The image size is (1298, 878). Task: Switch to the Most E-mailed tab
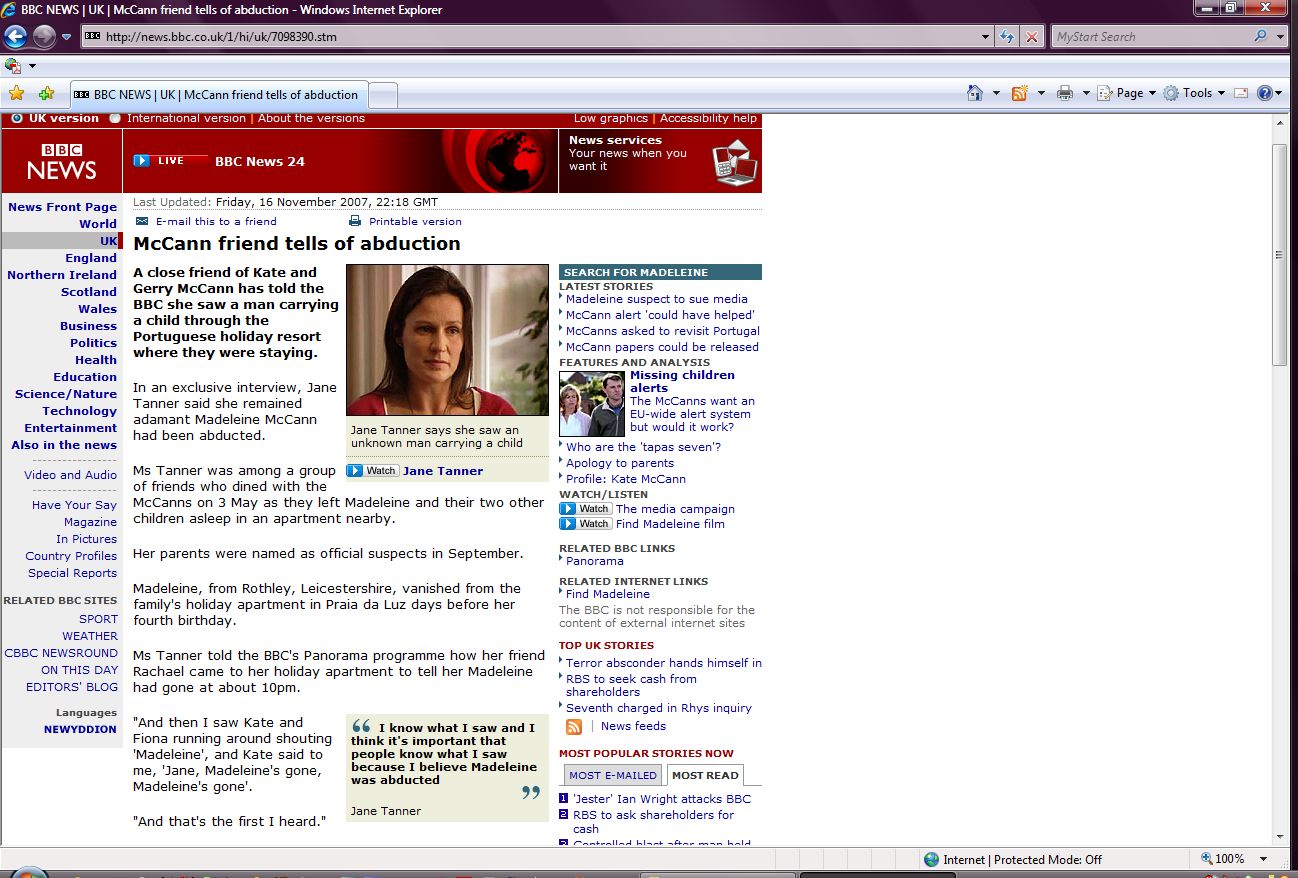click(613, 775)
